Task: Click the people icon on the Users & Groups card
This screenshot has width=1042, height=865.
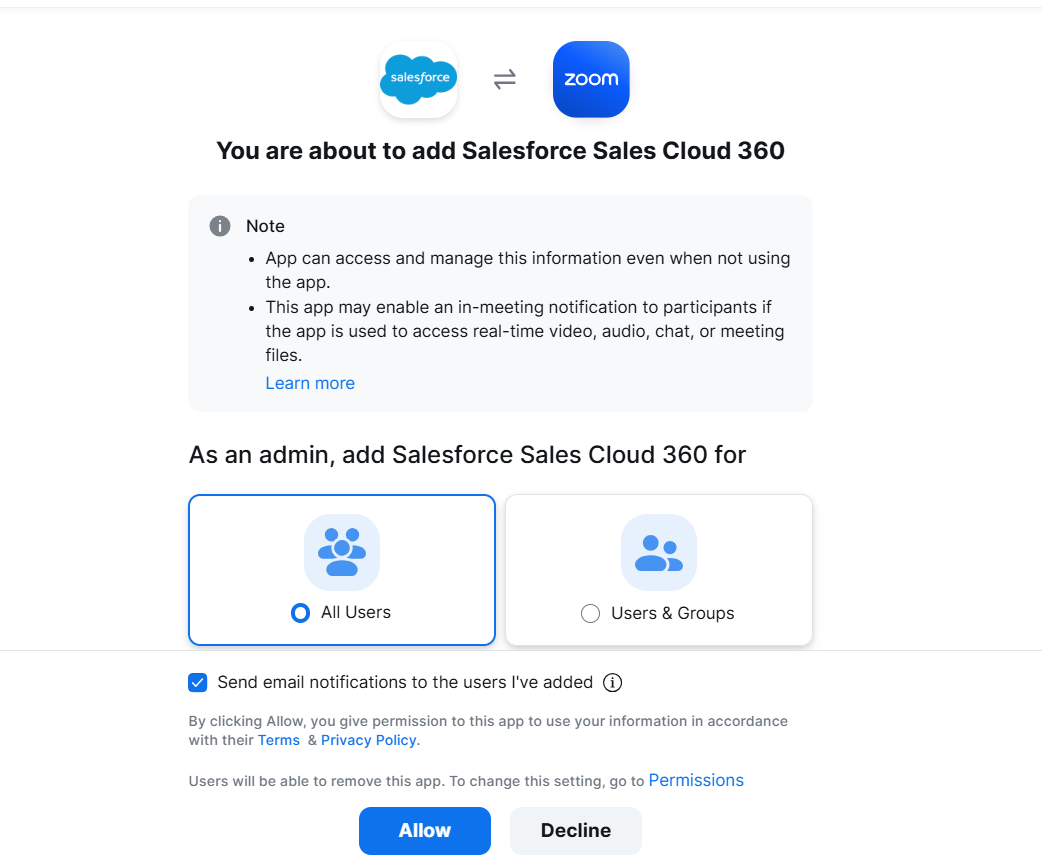Action: click(658, 552)
